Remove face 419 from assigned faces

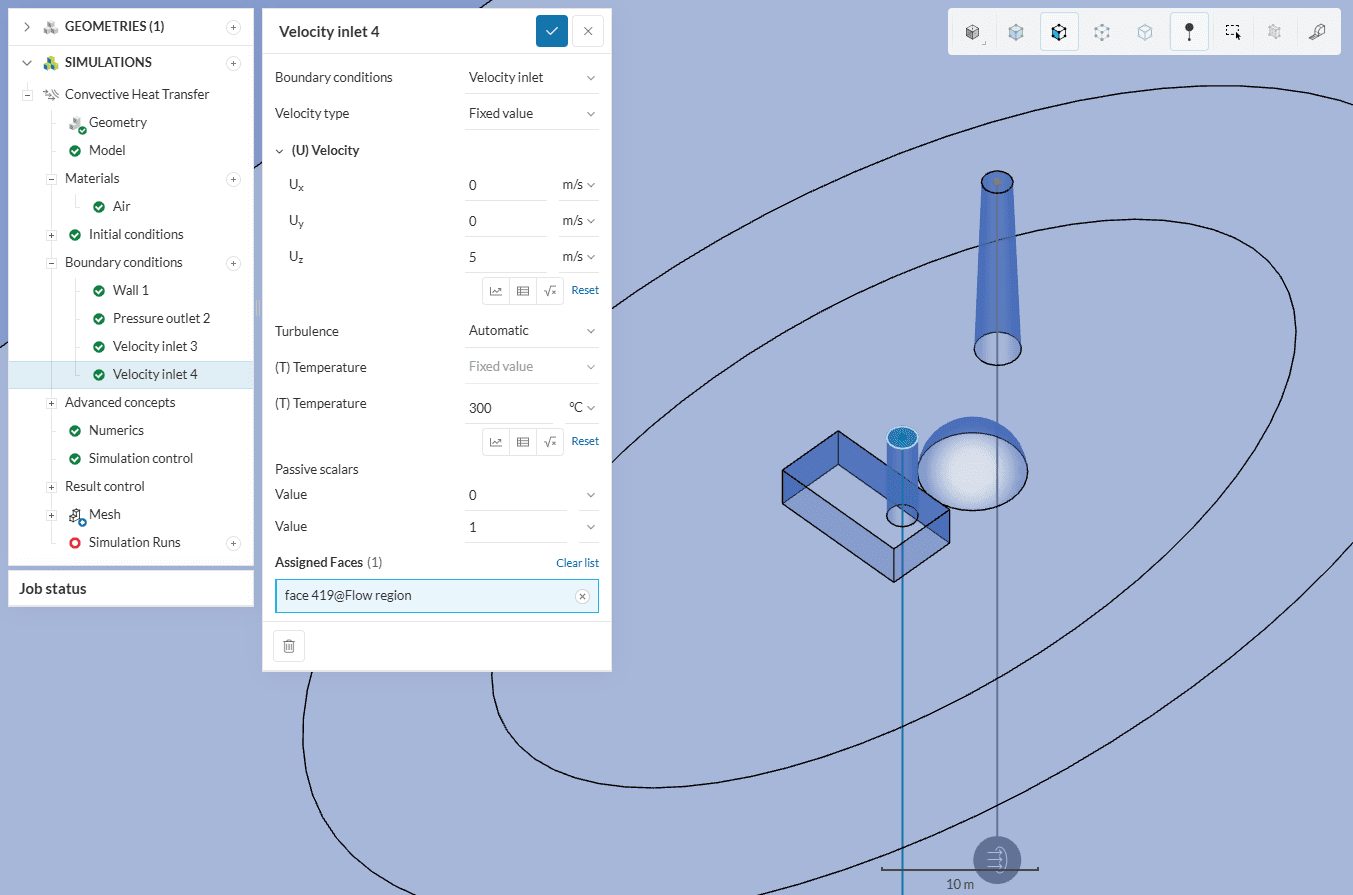pos(582,596)
